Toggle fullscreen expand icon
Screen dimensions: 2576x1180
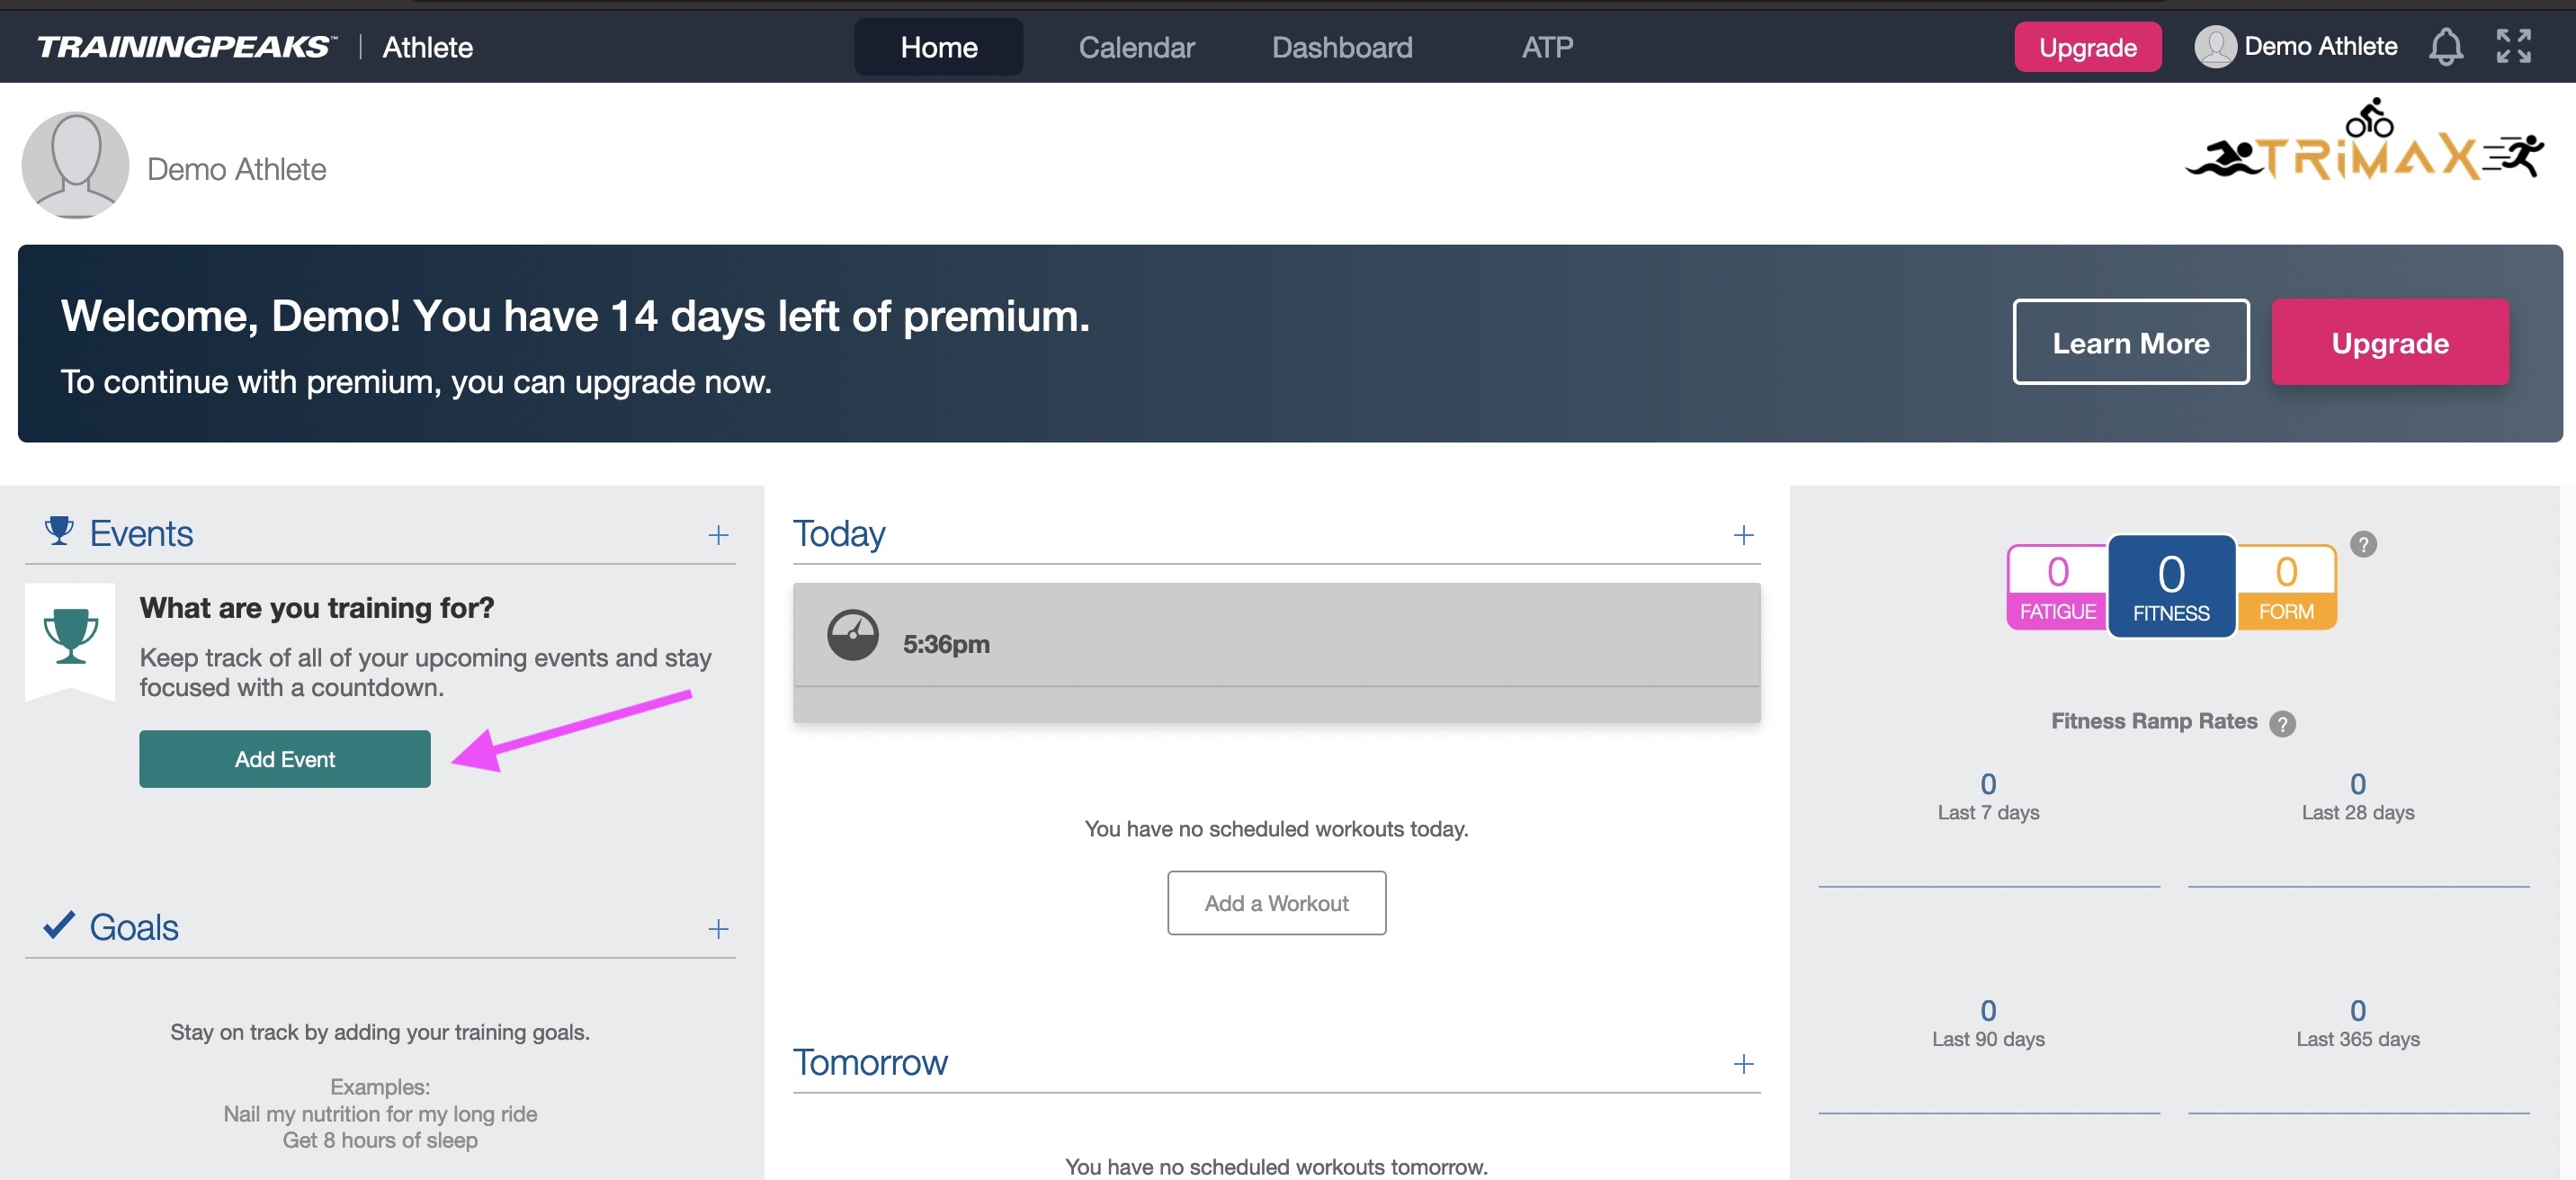pyautogui.click(x=2513, y=46)
